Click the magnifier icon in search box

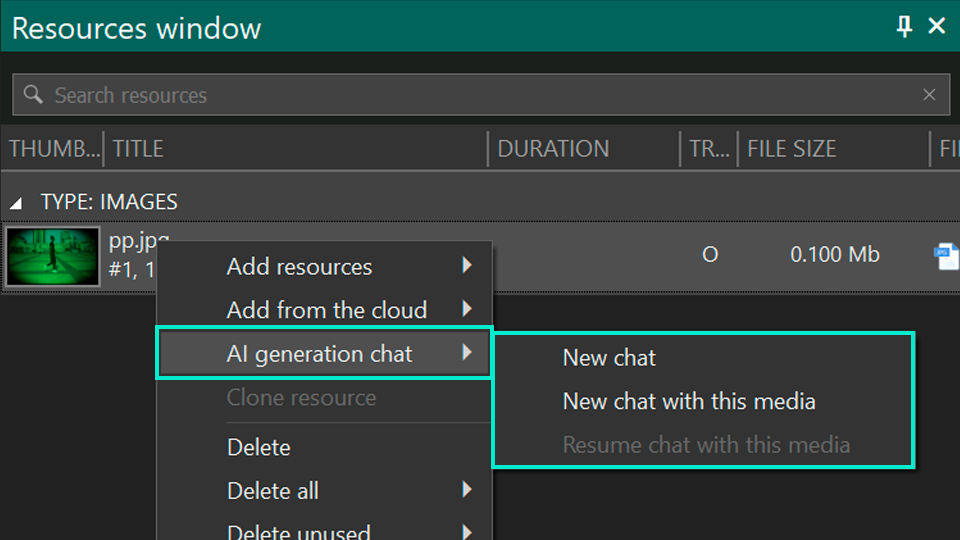[x=33, y=94]
